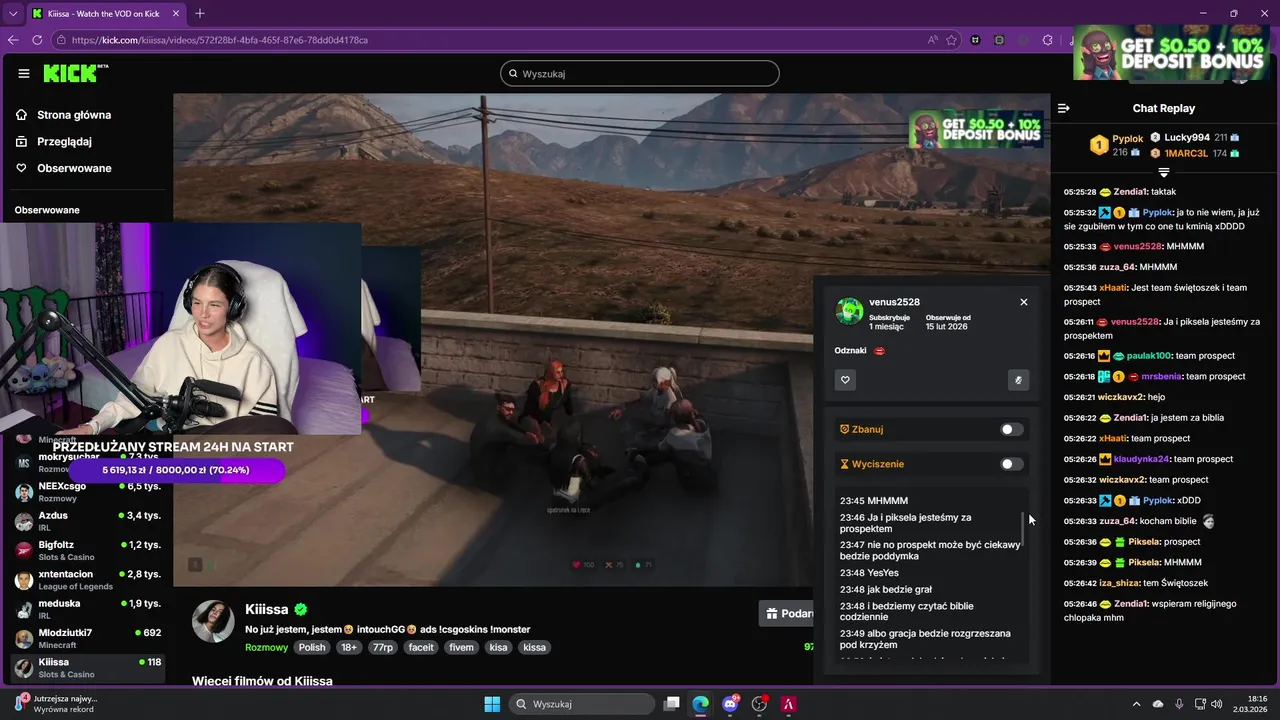Viewport: 1280px width, 720px height.
Task: Click Kiiissa's channel avatar
Action: 213,622
